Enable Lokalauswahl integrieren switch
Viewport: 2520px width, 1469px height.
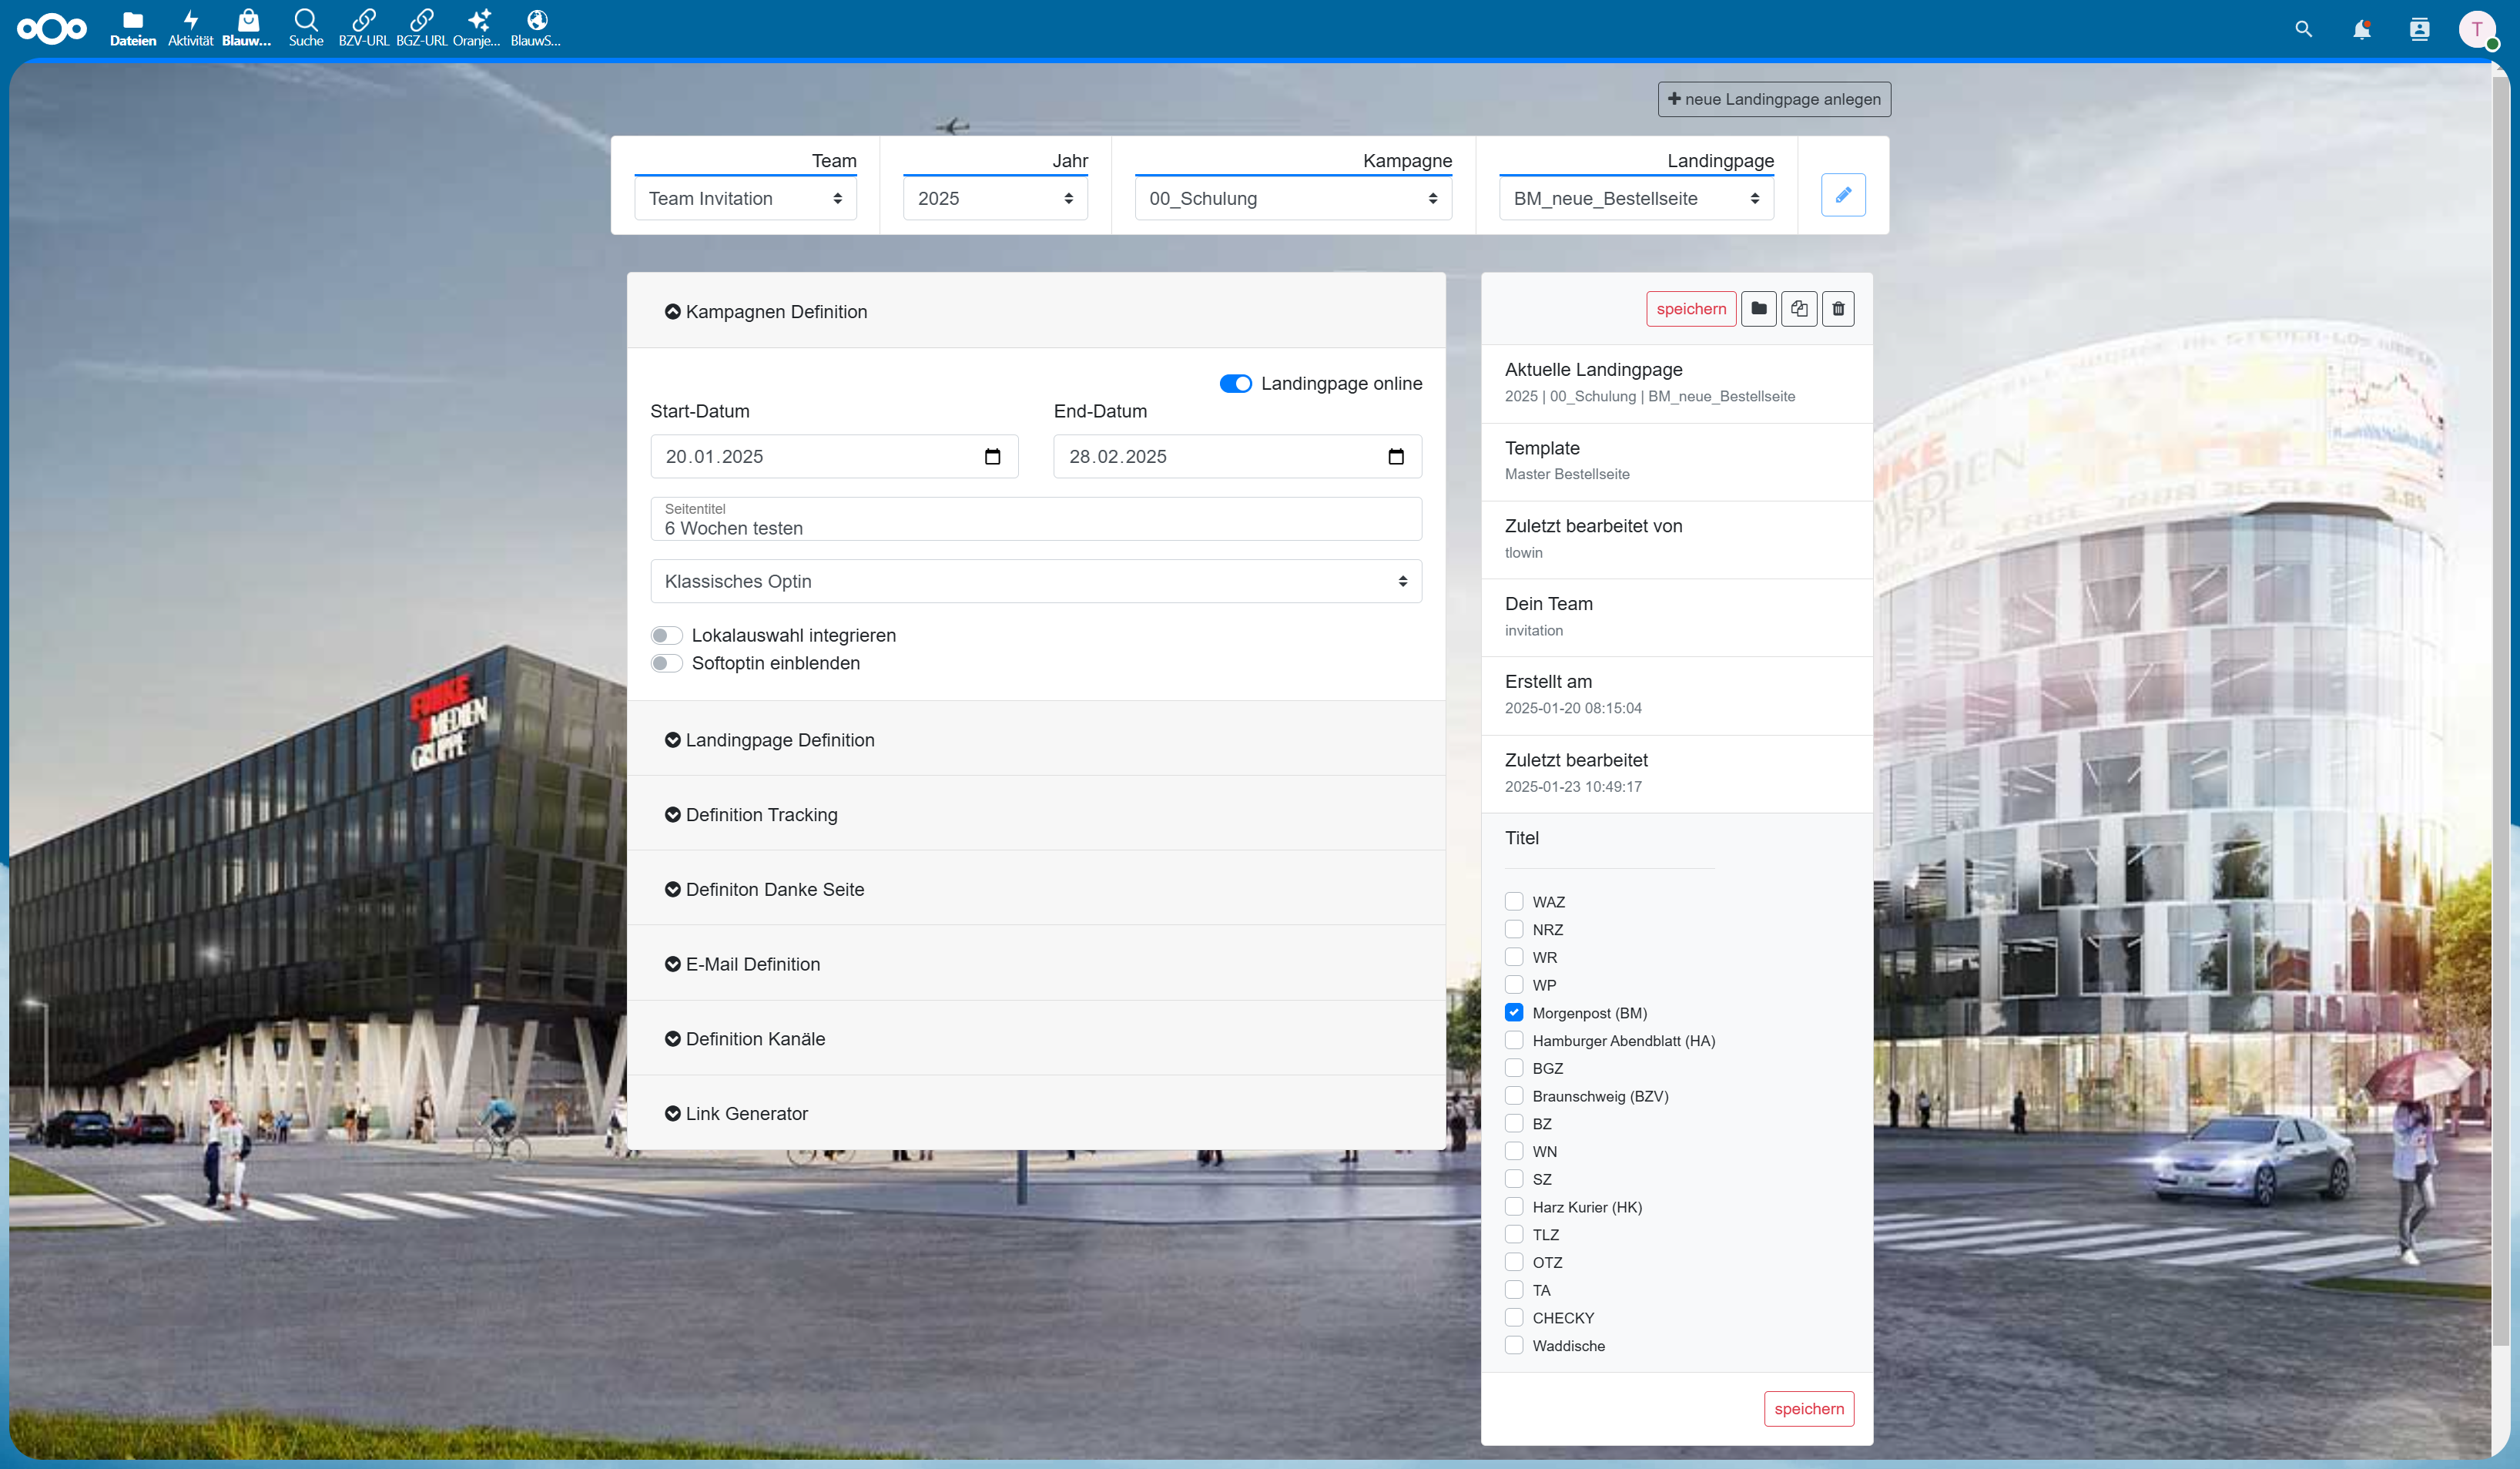click(666, 636)
